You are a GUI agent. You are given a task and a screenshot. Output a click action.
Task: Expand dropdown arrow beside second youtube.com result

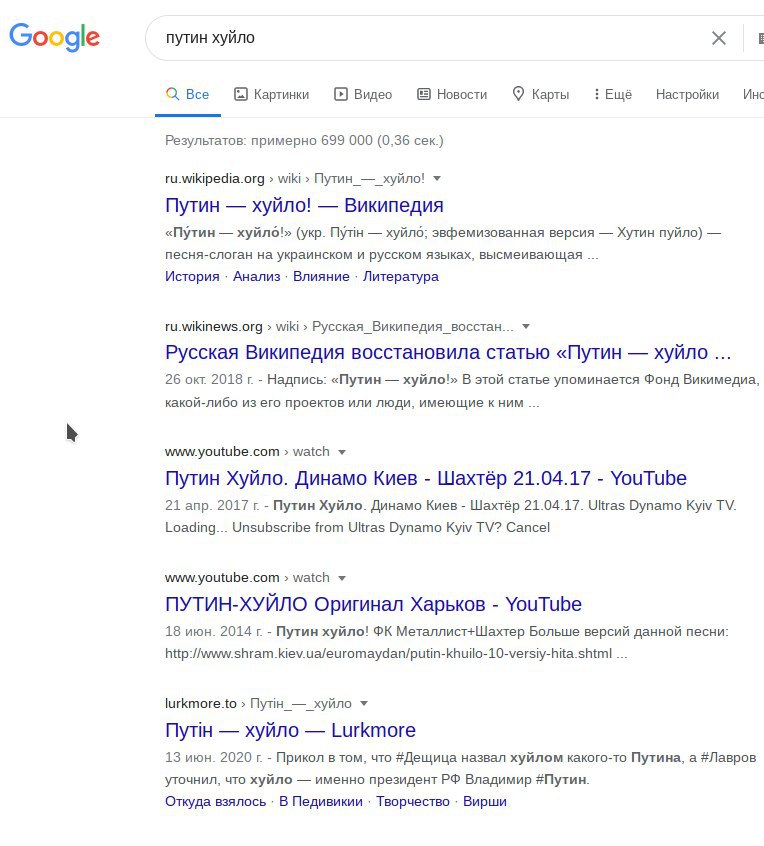point(342,578)
